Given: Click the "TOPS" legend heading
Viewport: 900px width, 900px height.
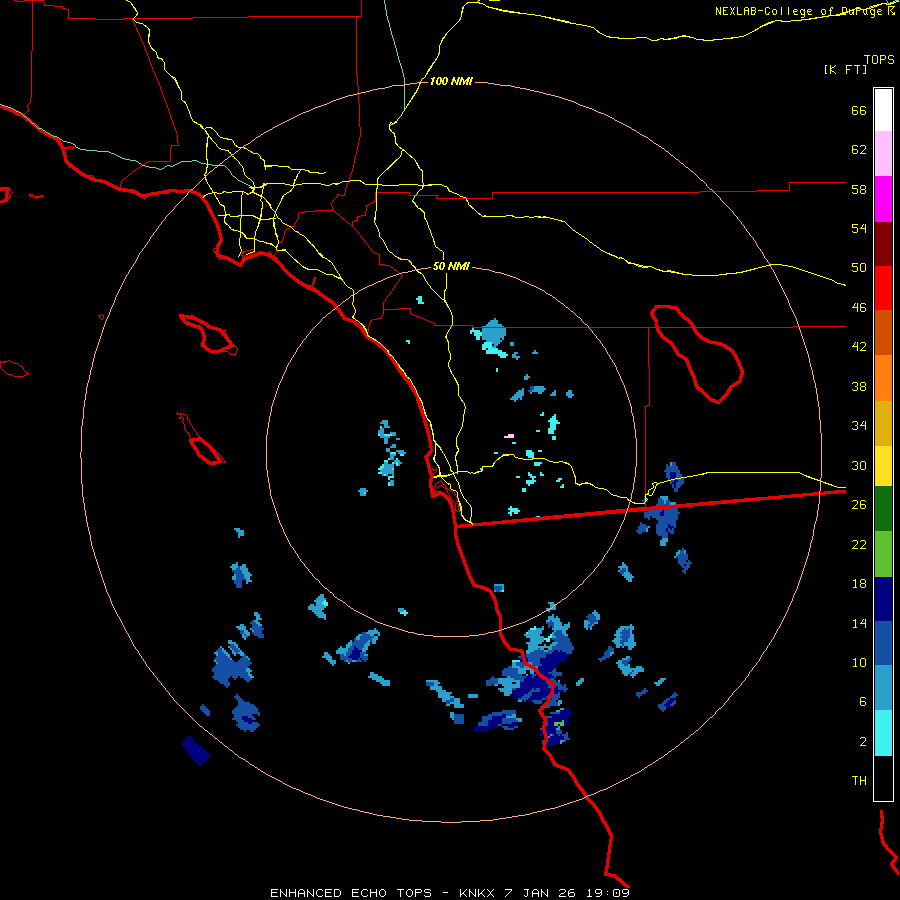Looking at the screenshot, I should (879, 59).
